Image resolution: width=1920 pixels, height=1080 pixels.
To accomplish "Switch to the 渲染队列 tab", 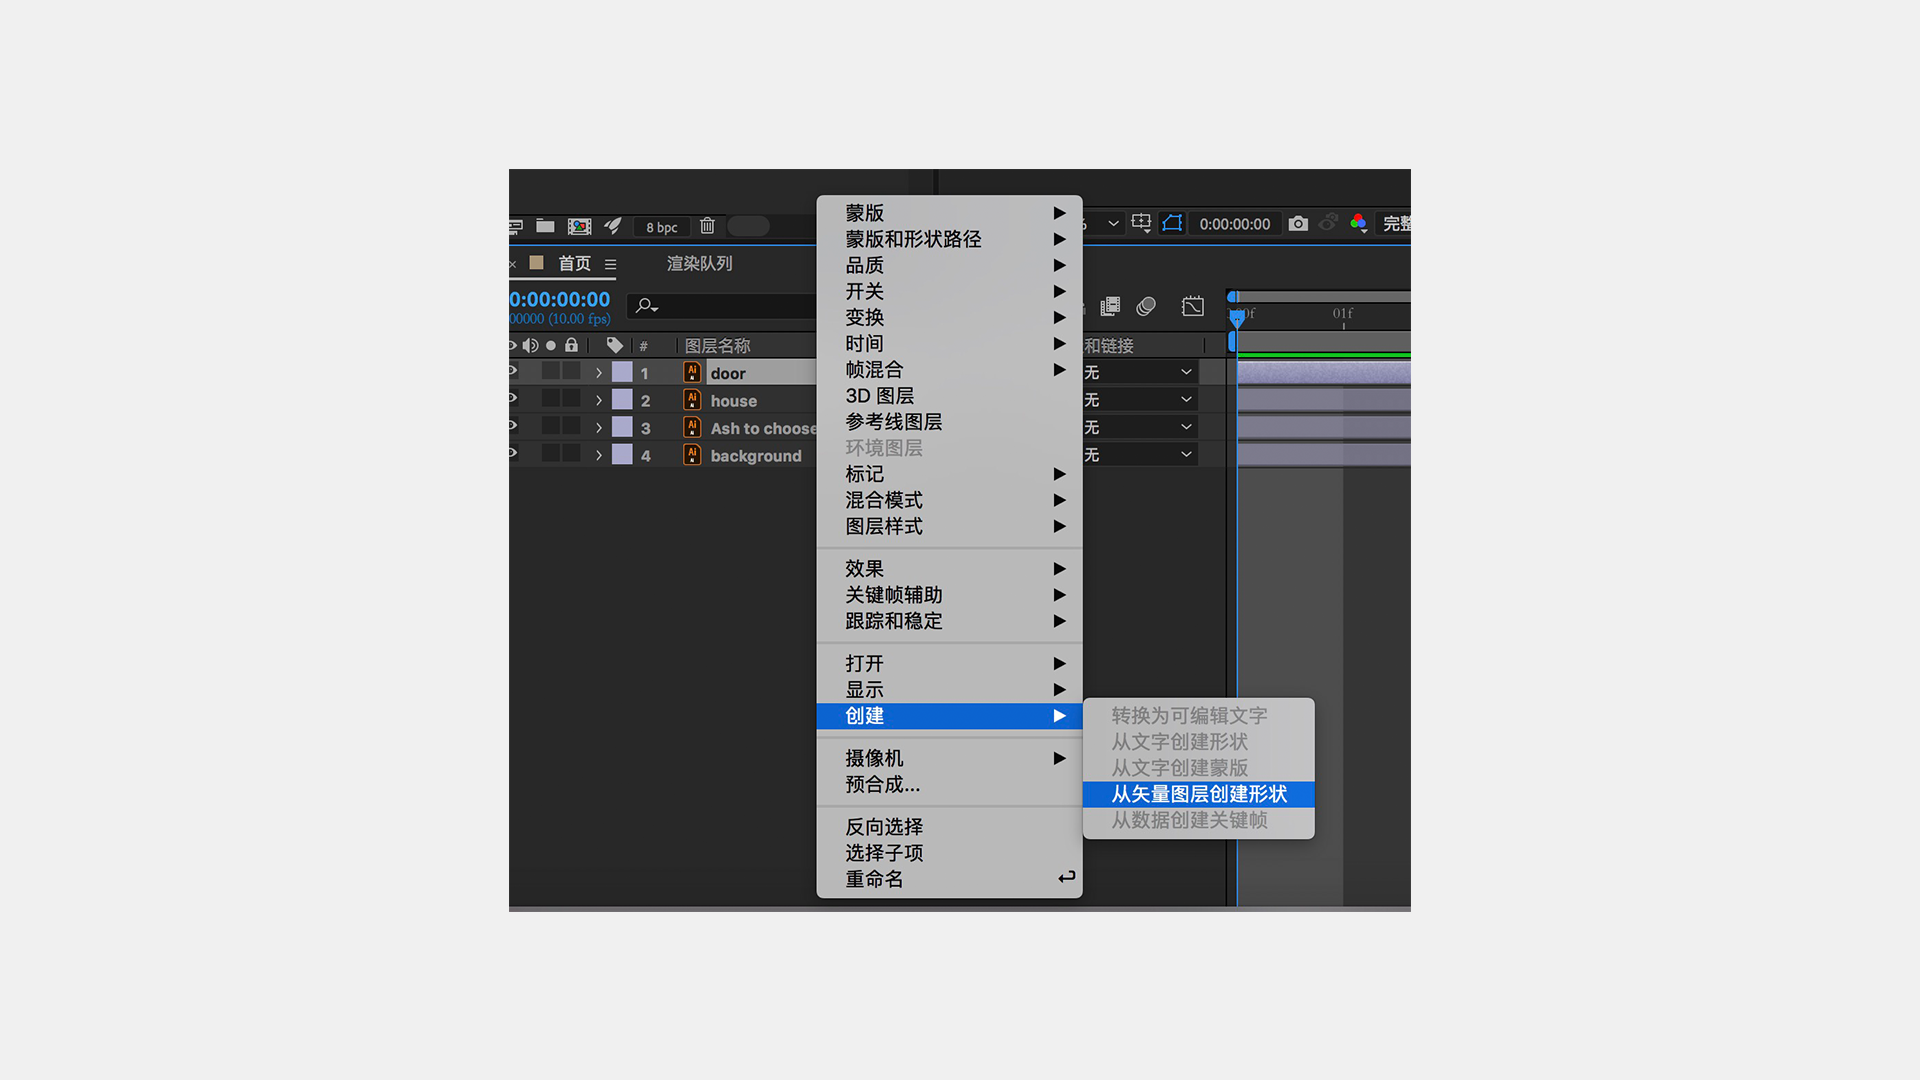I will [698, 263].
